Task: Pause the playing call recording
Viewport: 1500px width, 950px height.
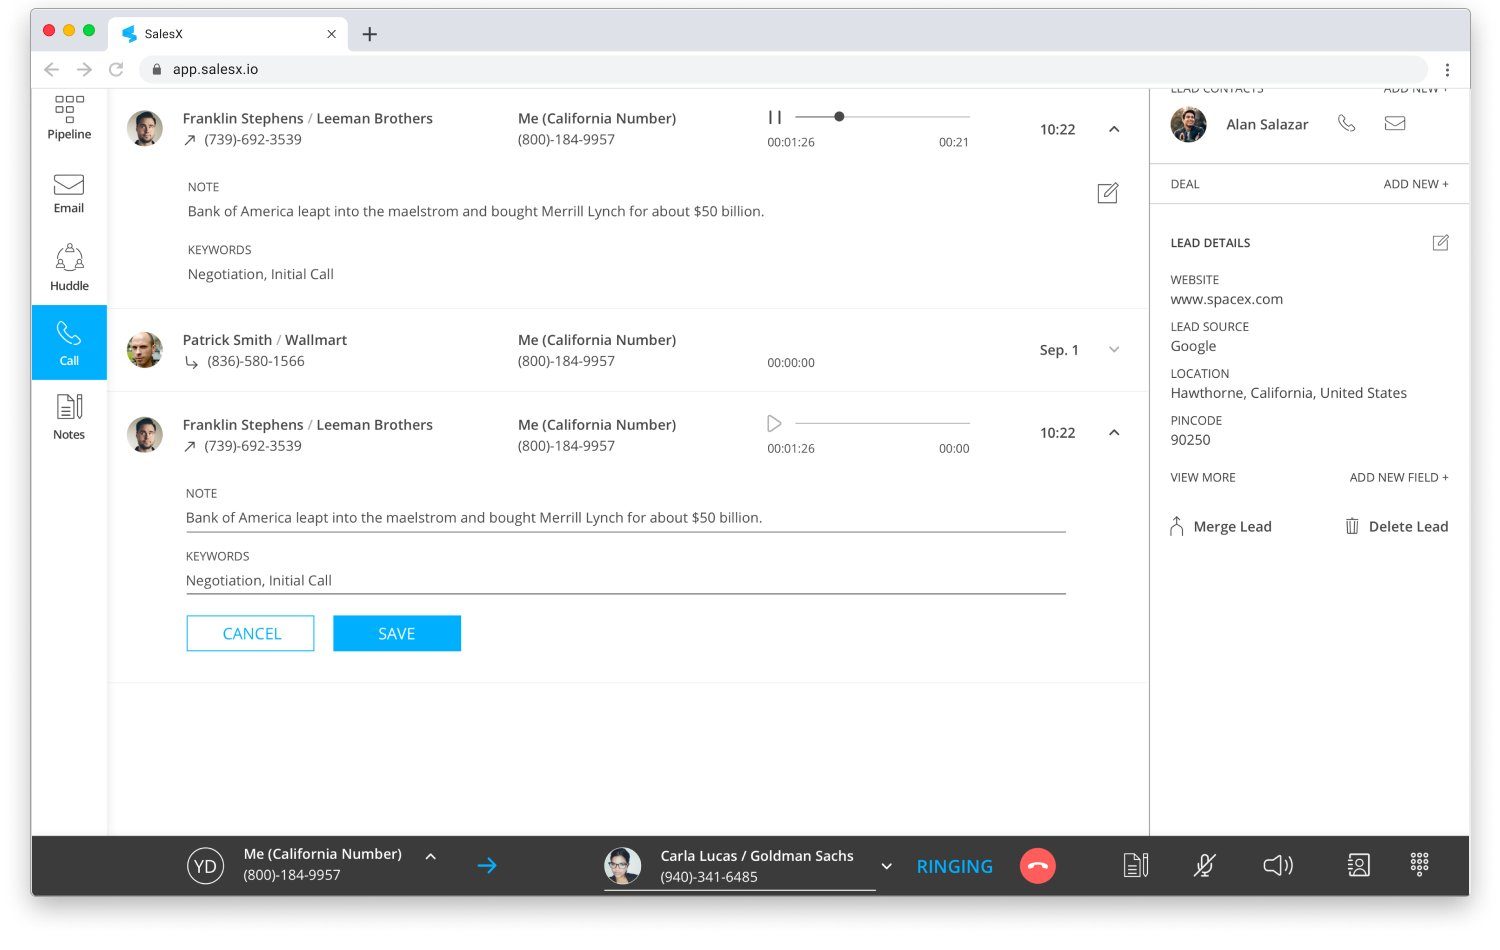Action: [774, 117]
